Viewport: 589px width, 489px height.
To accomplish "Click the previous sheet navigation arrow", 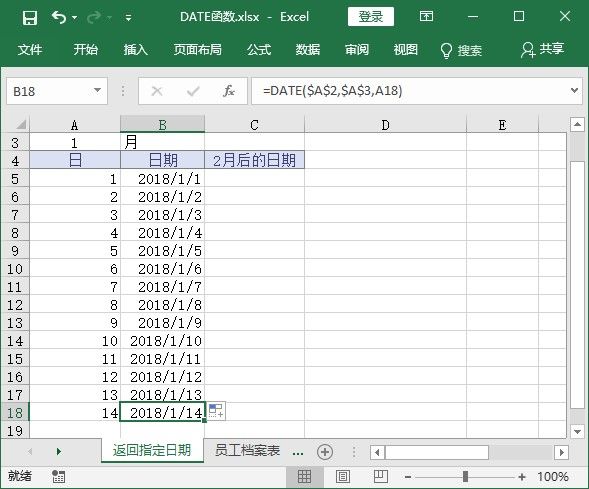I will [x=30, y=451].
